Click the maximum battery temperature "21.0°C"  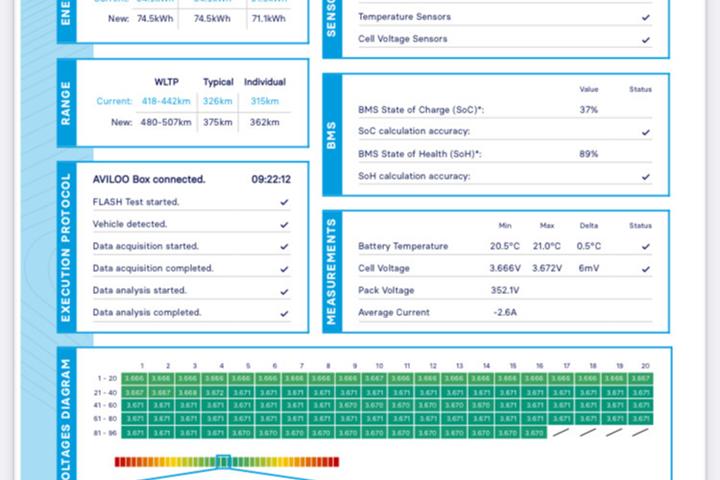click(x=546, y=246)
